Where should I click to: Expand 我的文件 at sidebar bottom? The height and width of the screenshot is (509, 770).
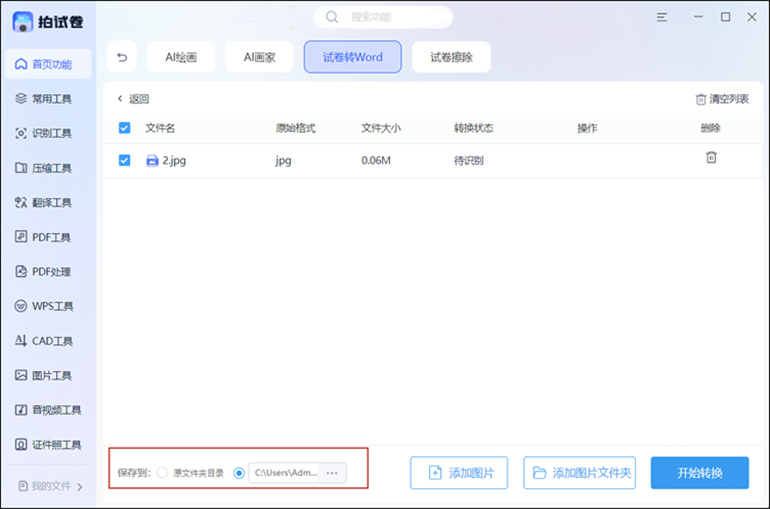coord(50,486)
